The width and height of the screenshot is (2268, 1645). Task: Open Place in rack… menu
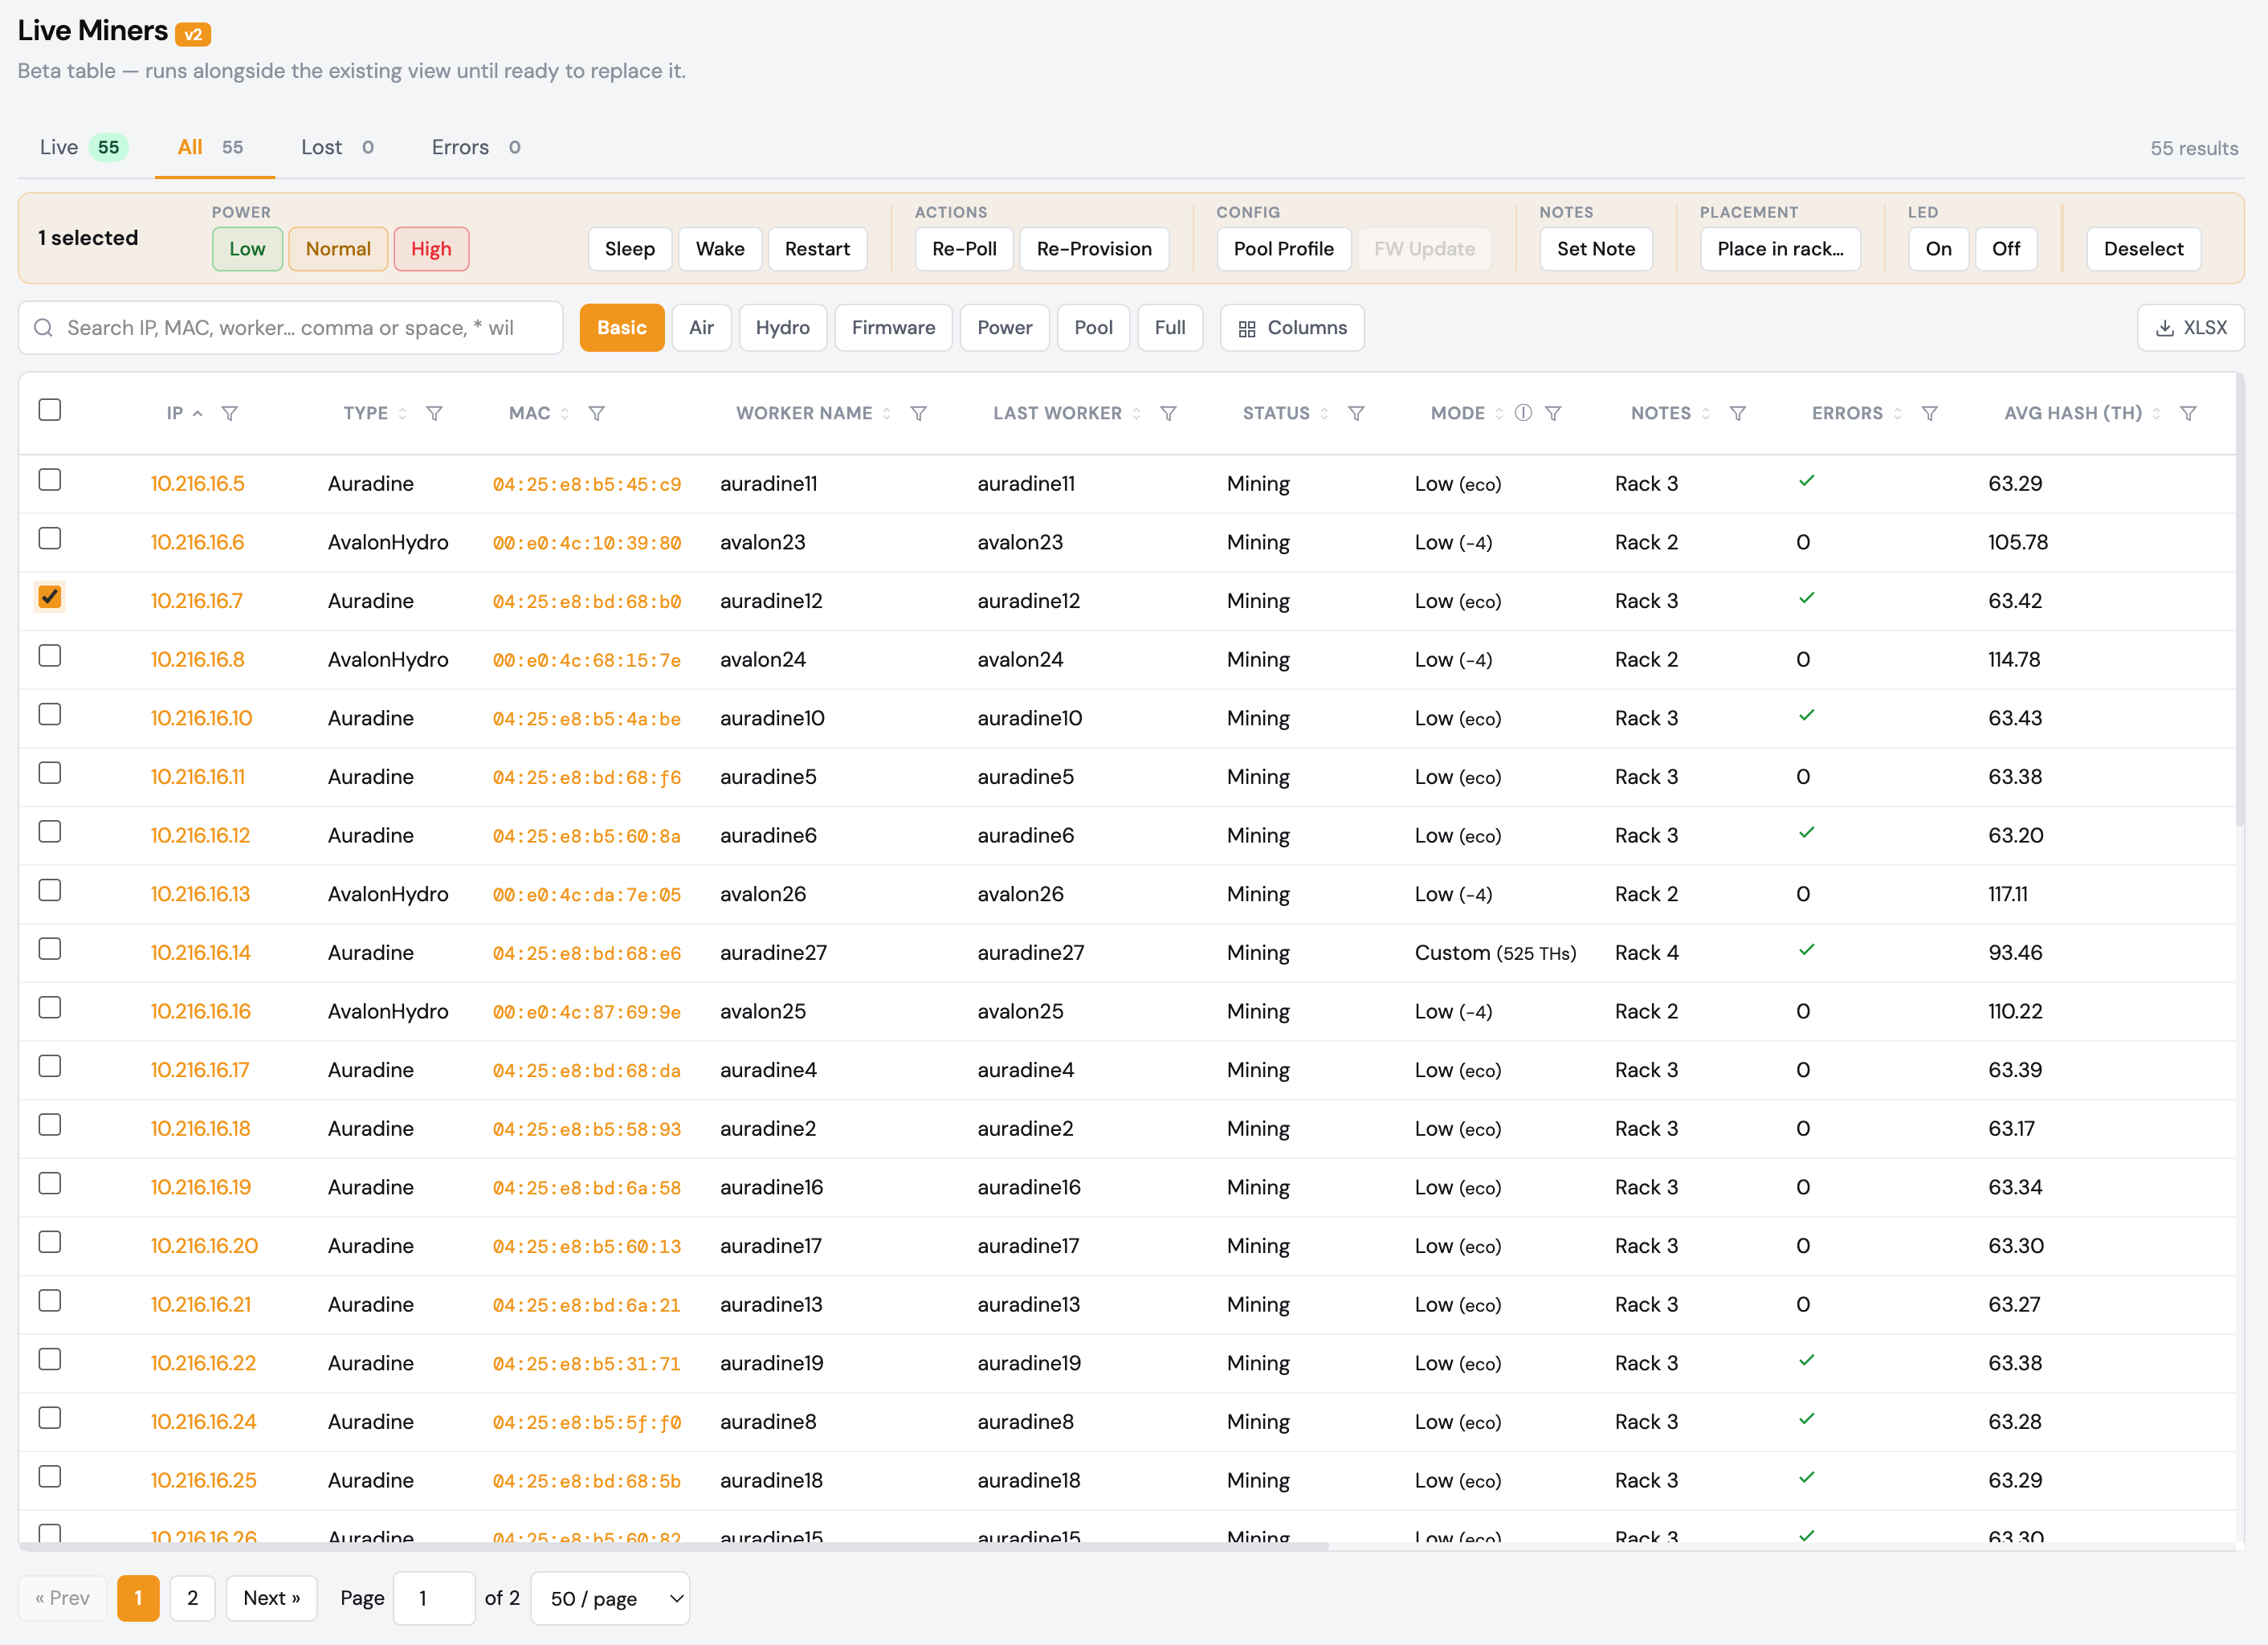1780,249
